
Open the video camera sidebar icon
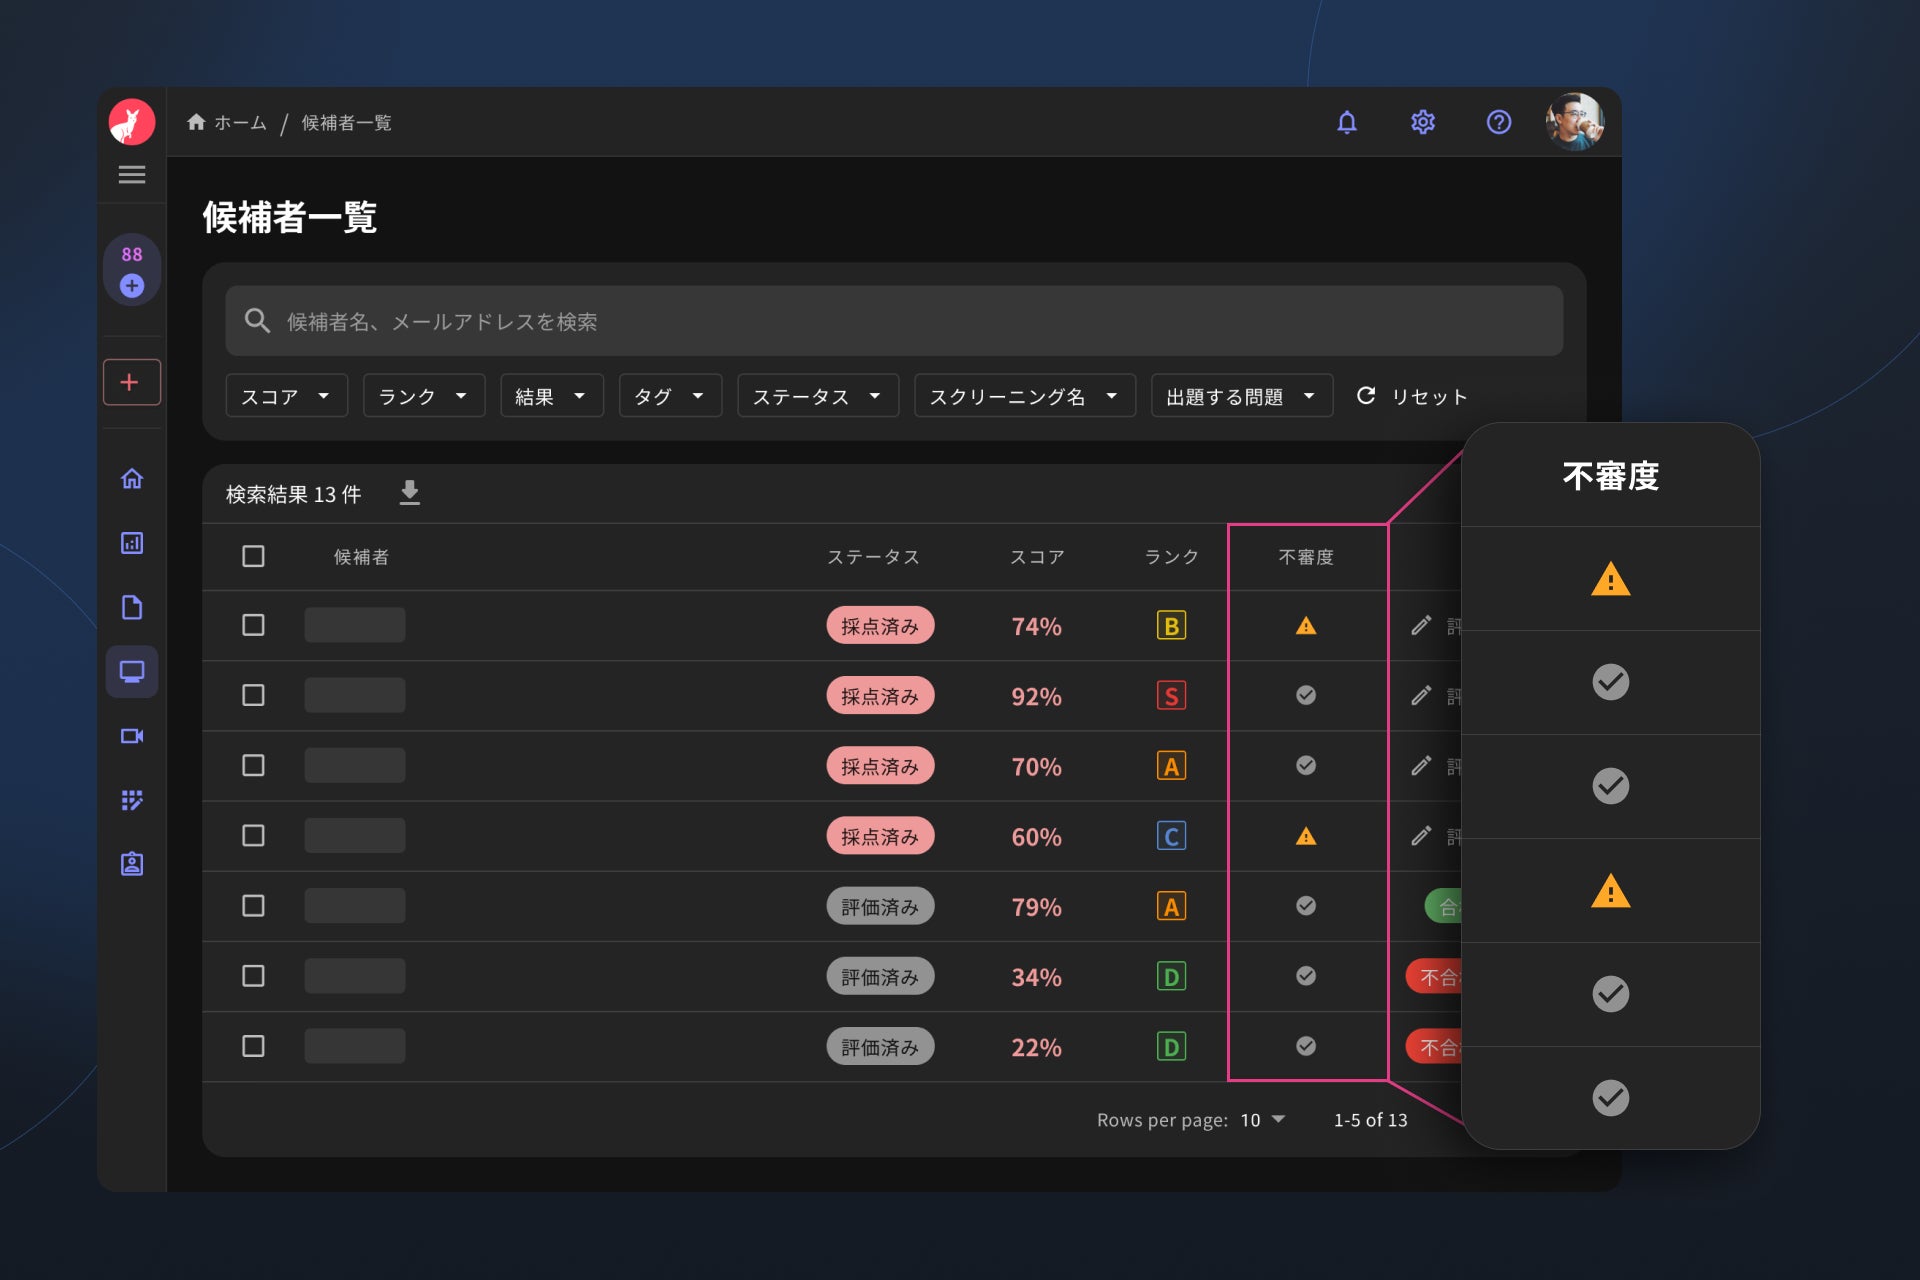tap(132, 736)
